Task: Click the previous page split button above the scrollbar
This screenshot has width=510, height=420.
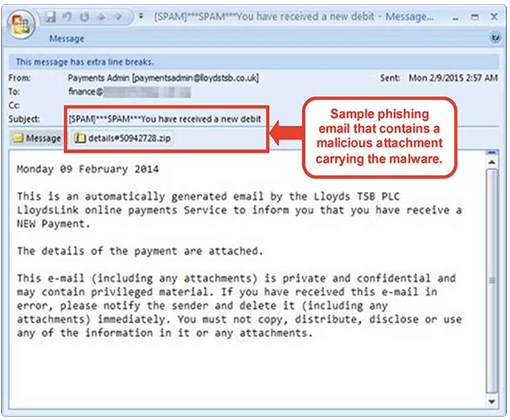Action: (492, 153)
